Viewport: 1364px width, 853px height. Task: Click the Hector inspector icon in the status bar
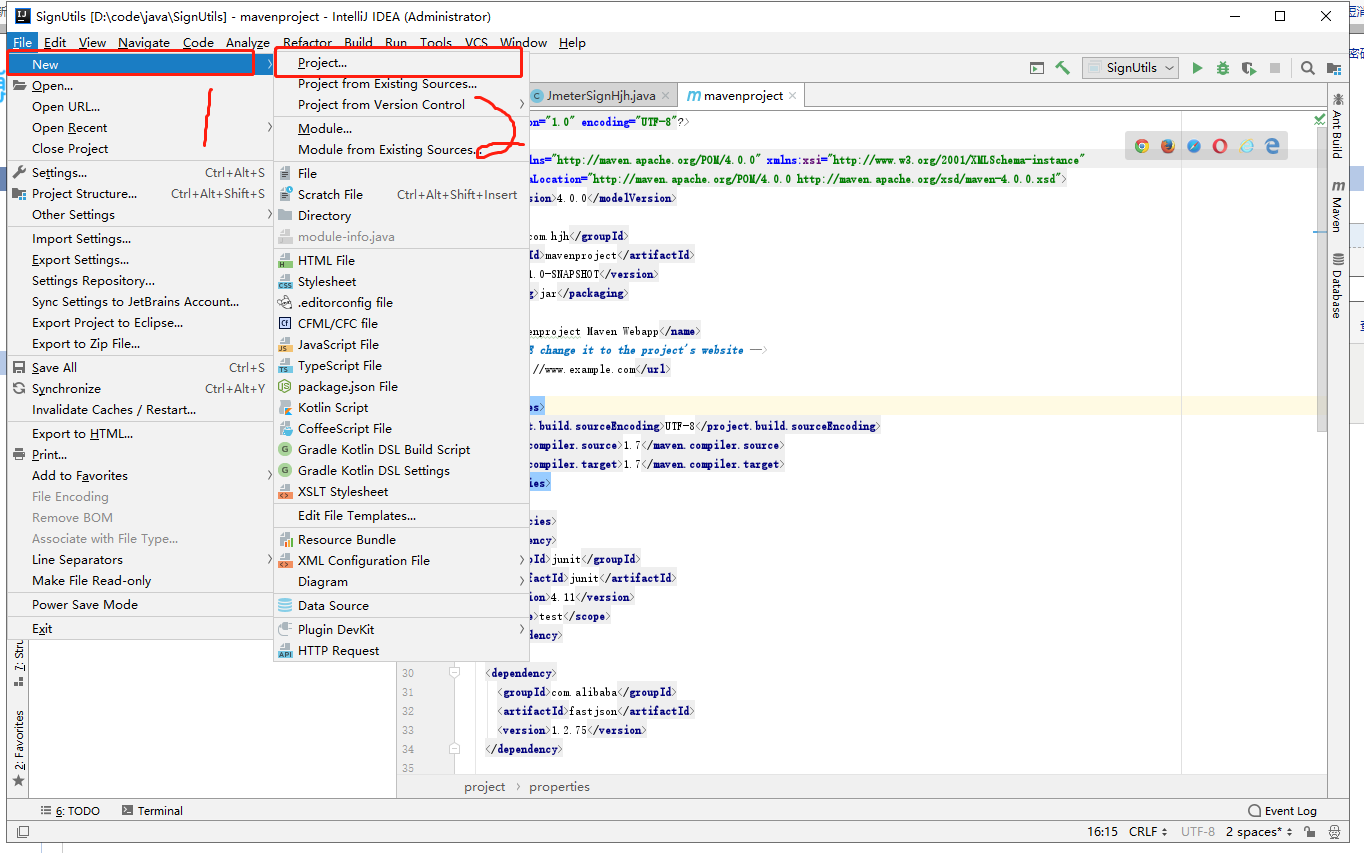click(x=1334, y=832)
